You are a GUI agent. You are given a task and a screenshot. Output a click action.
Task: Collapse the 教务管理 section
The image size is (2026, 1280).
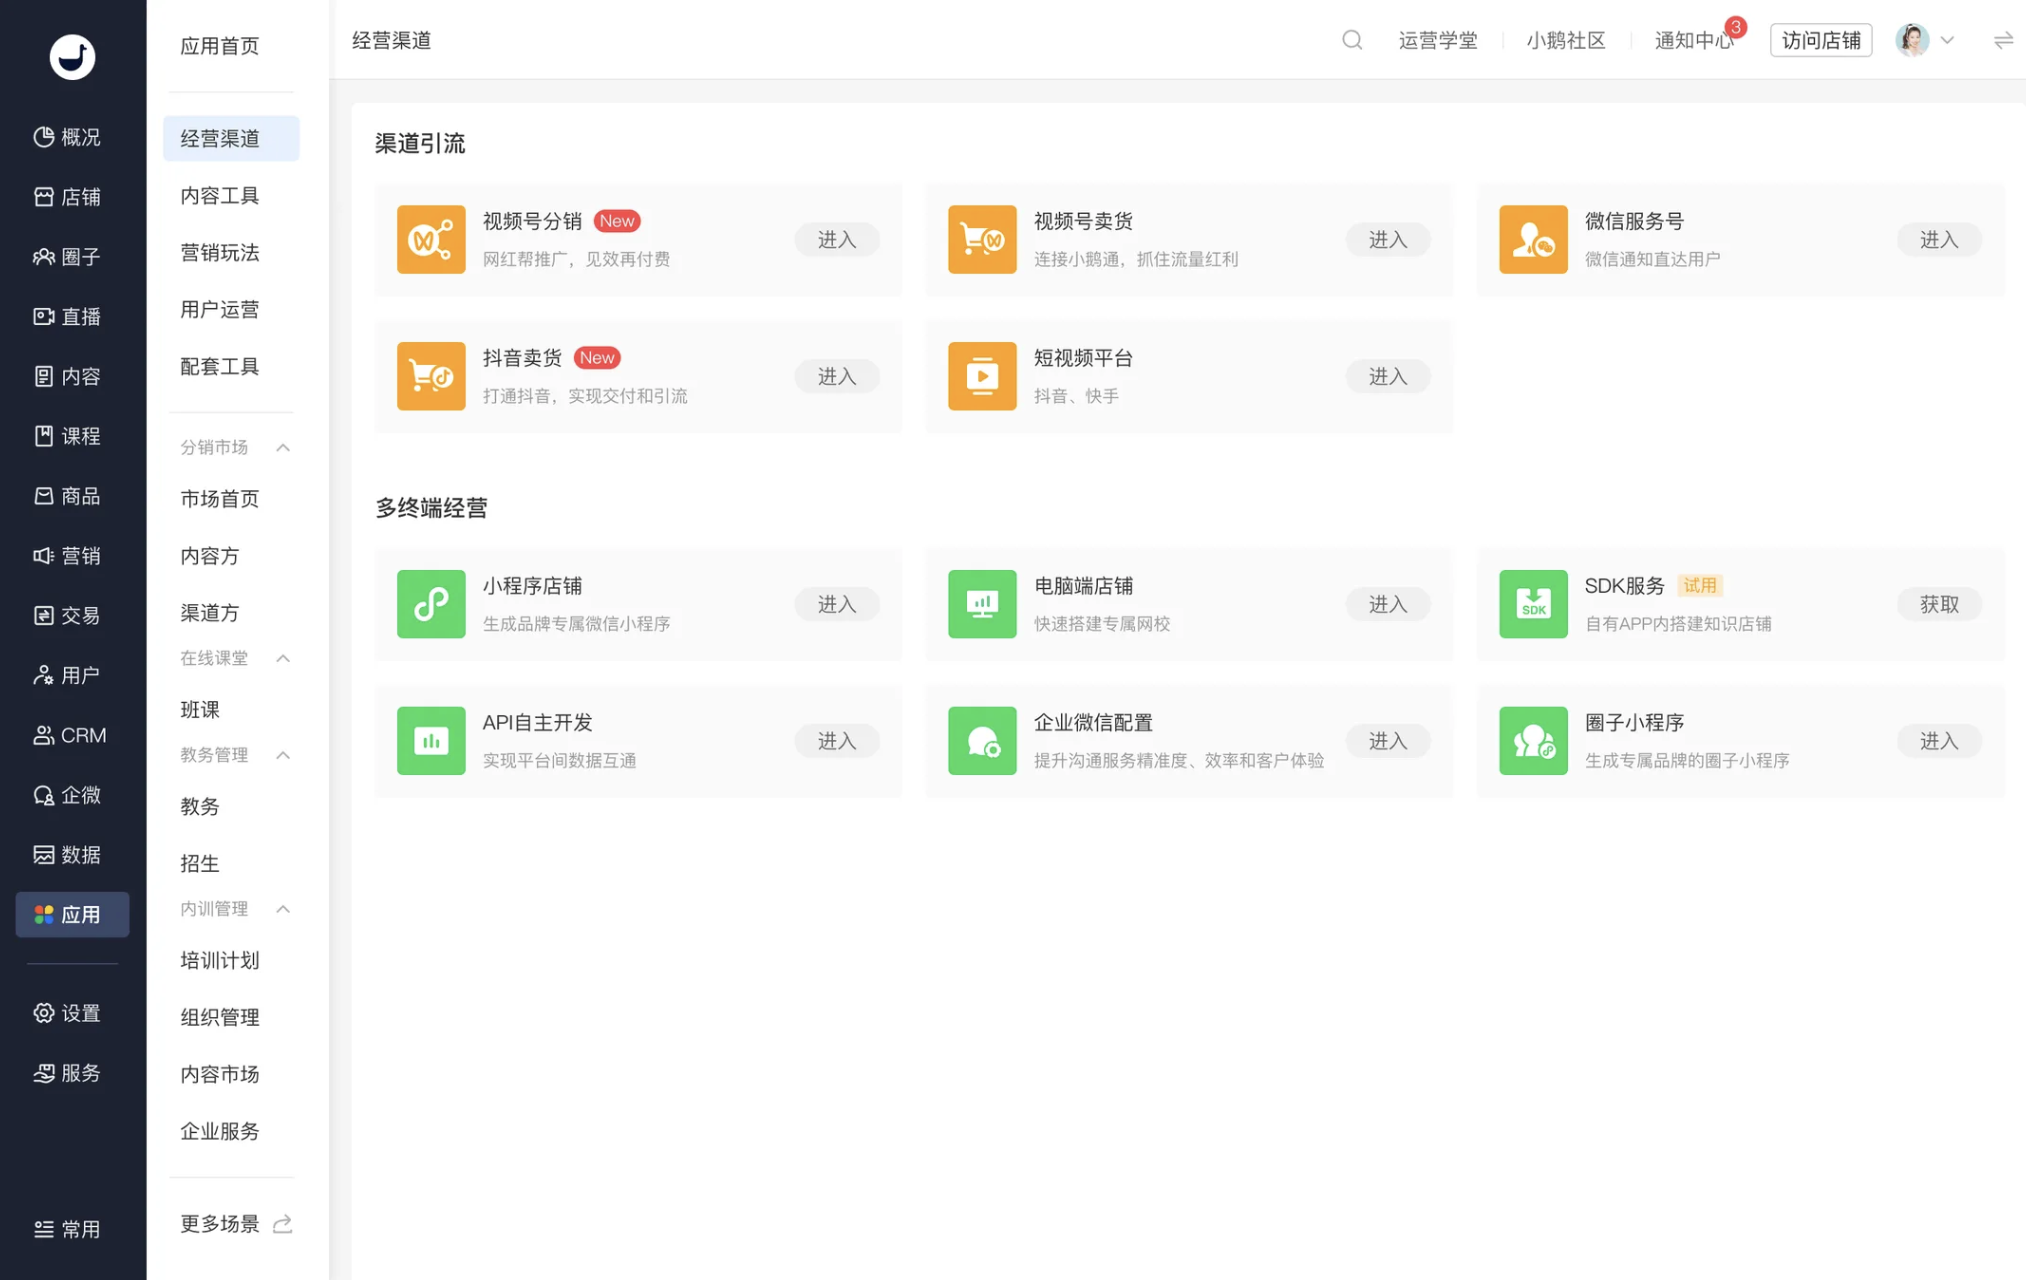pos(283,755)
